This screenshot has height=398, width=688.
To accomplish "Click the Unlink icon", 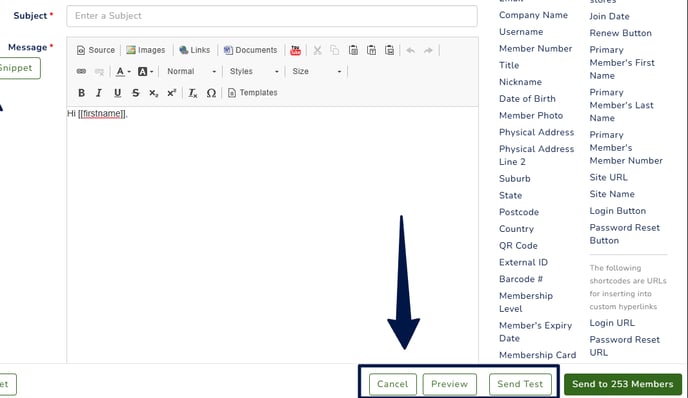I will (x=99, y=71).
